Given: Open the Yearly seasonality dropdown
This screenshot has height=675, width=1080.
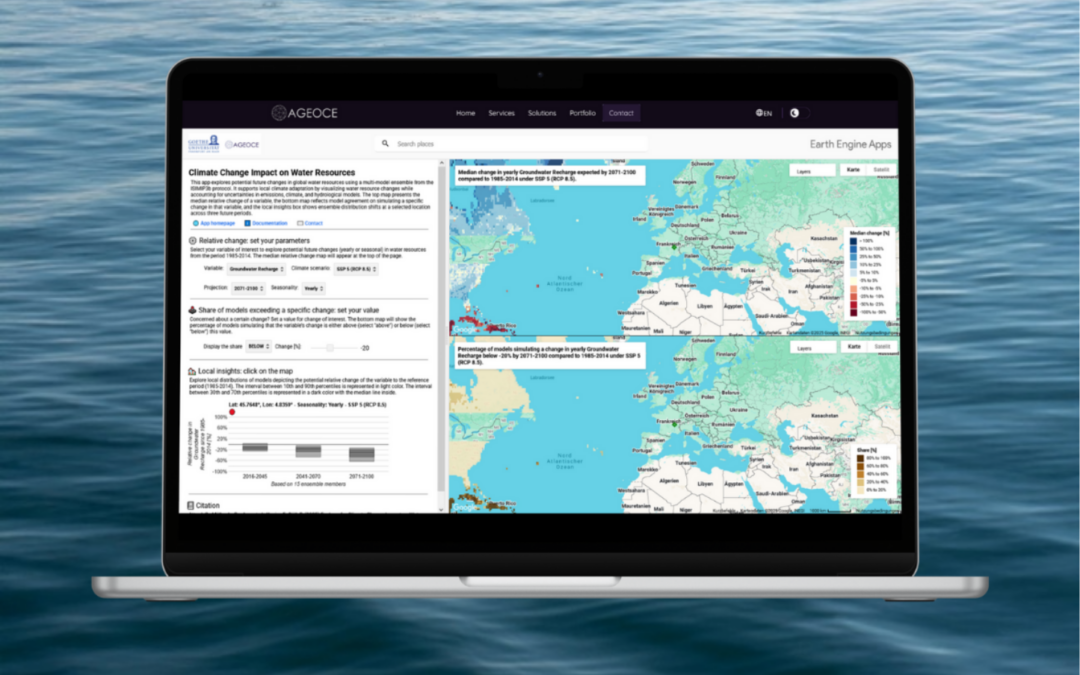Looking at the screenshot, I should pyautogui.click(x=313, y=289).
